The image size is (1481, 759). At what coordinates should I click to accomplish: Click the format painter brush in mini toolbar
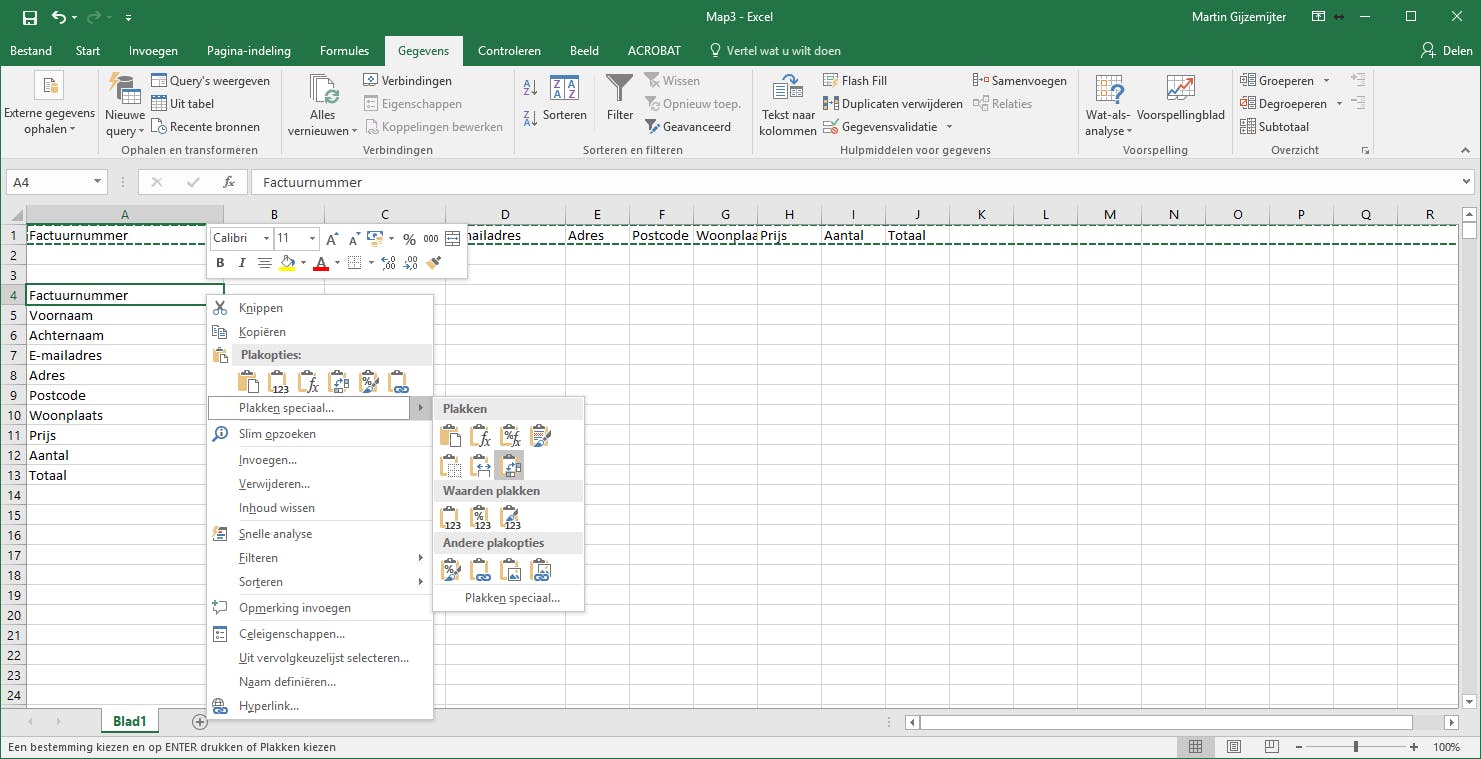pos(433,263)
